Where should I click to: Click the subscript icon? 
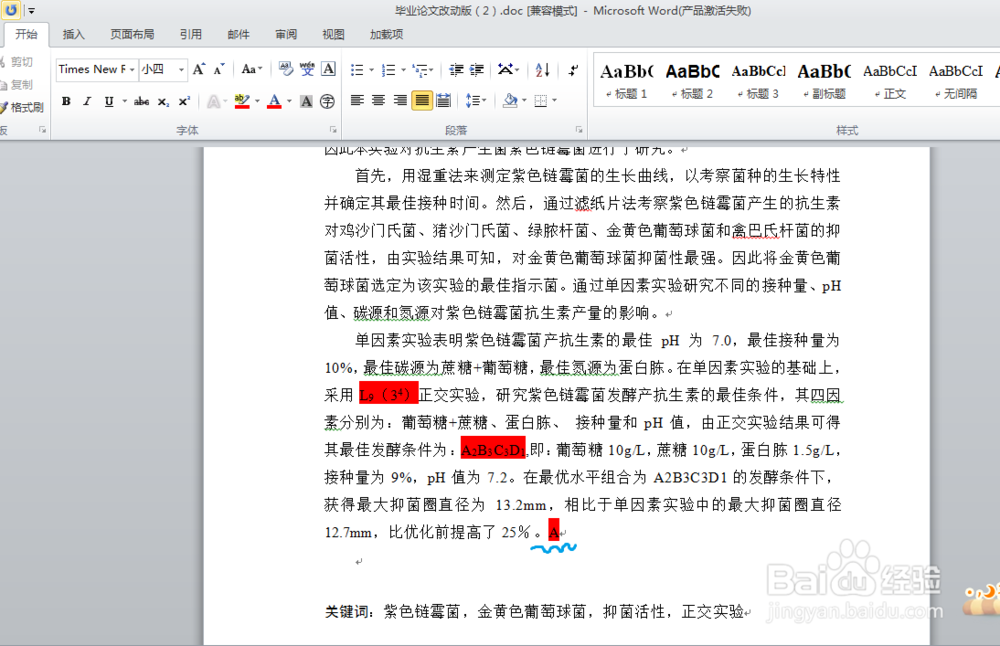163,101
